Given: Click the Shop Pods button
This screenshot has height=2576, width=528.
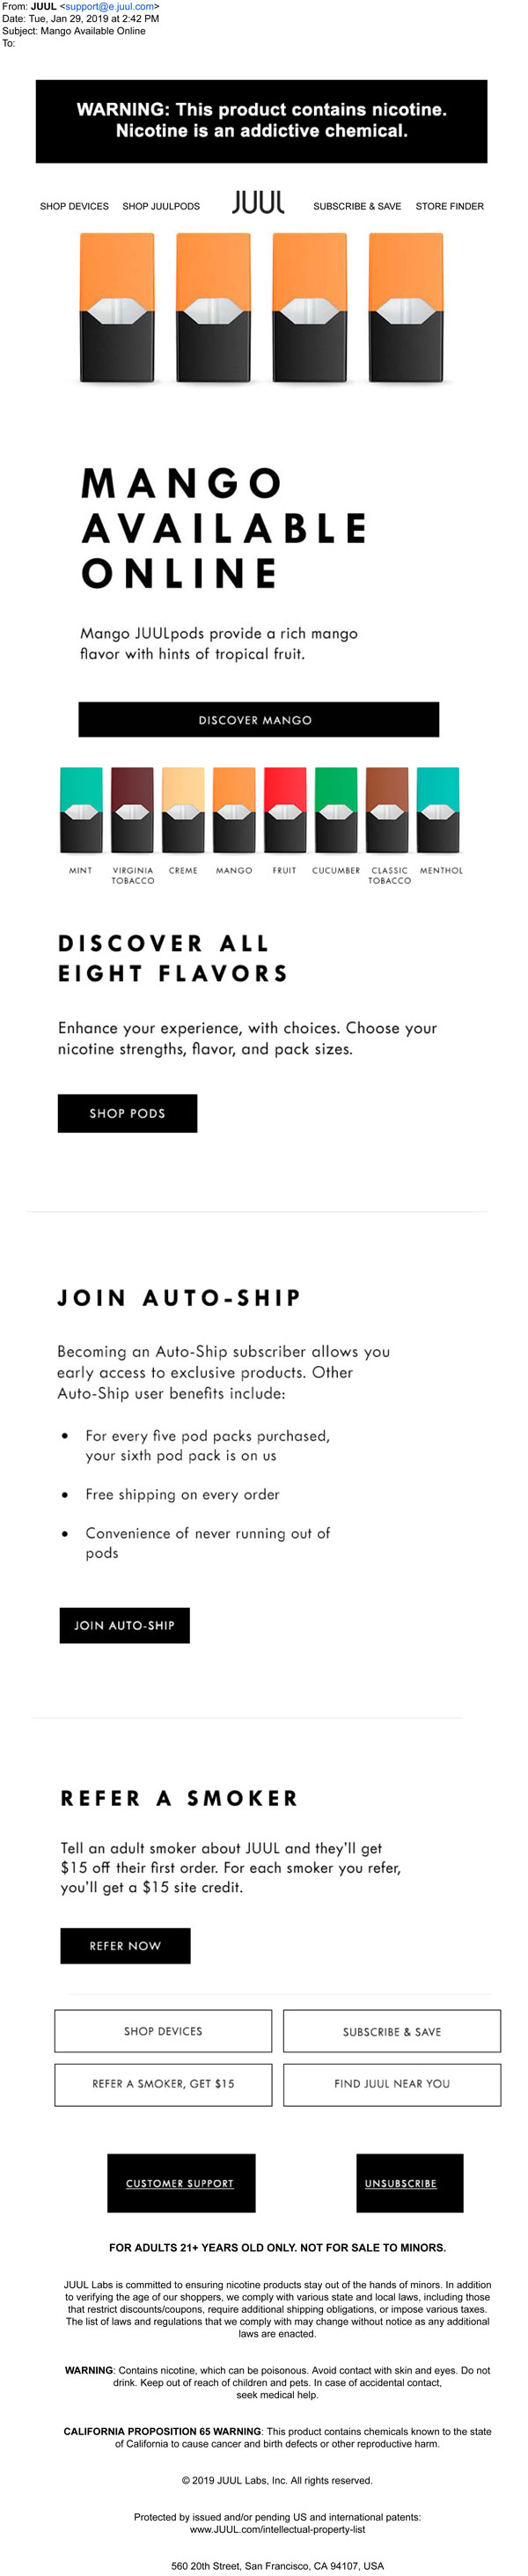Looking at the screenshot, I should [127, 1113].
